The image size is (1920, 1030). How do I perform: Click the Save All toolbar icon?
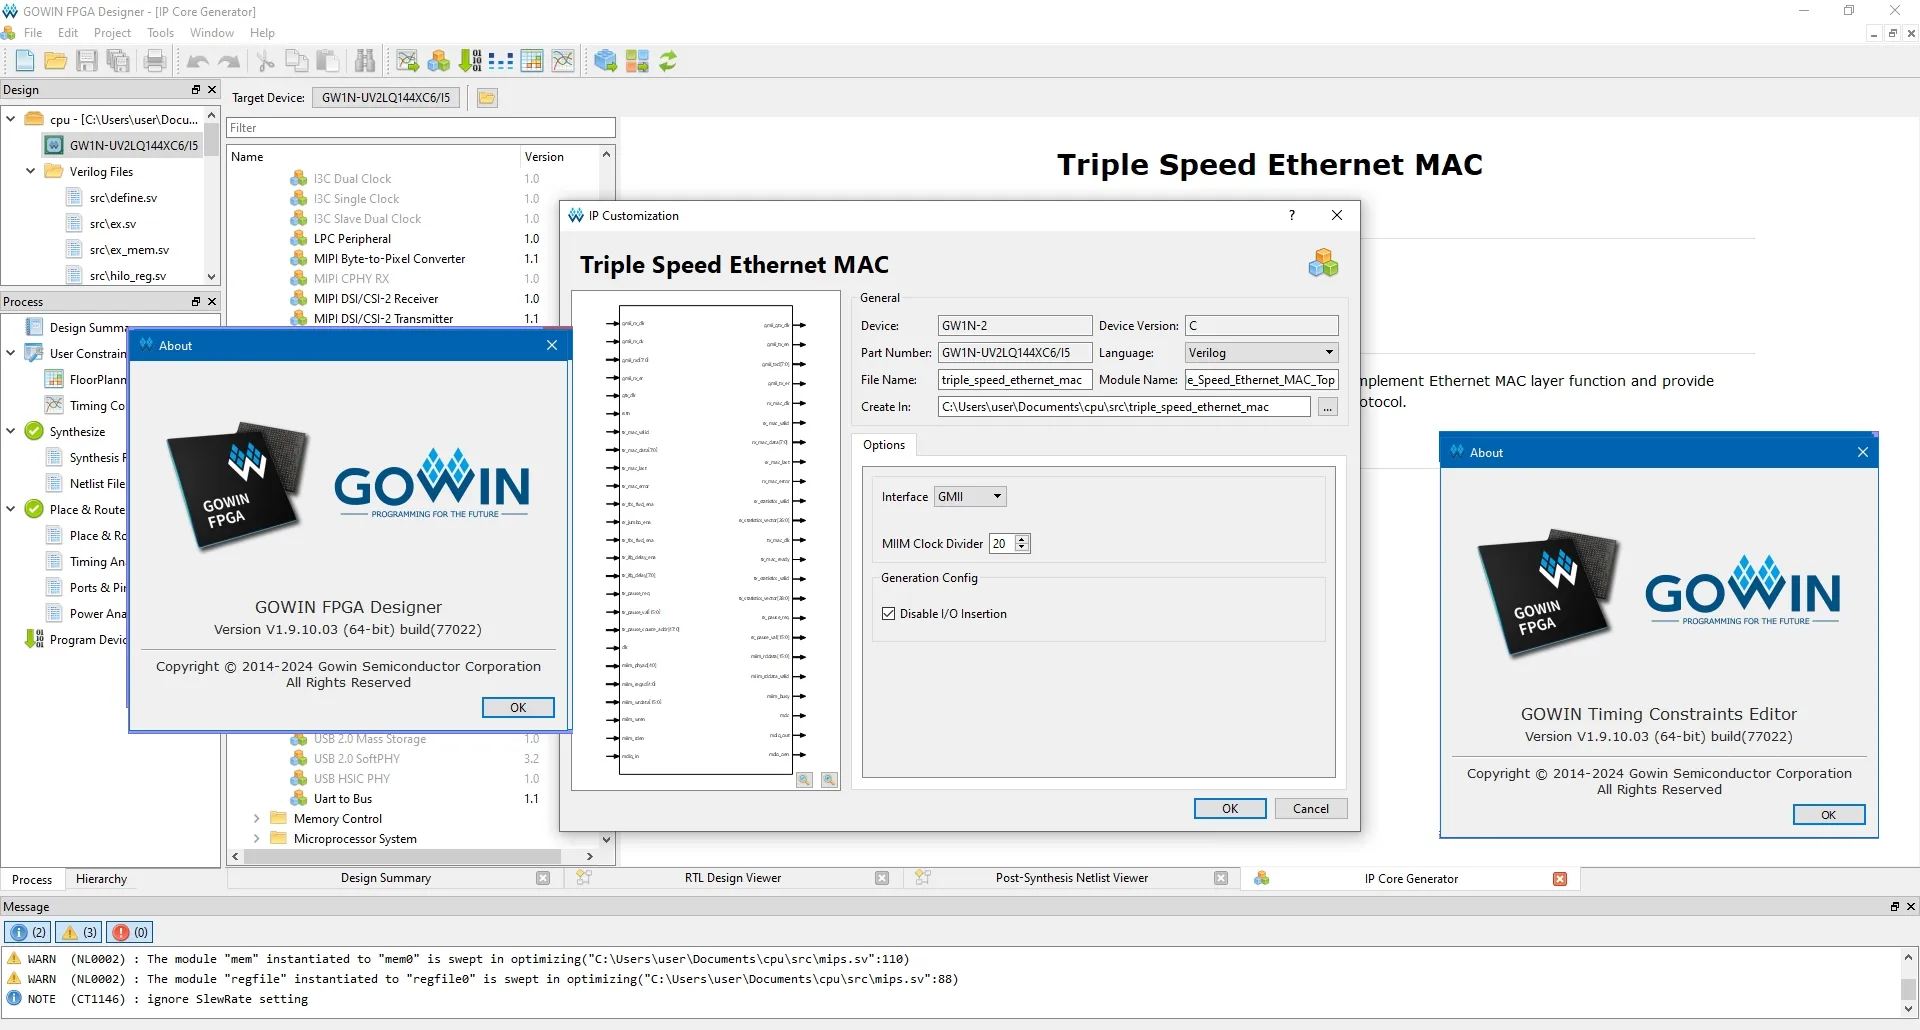coord(118,61)
